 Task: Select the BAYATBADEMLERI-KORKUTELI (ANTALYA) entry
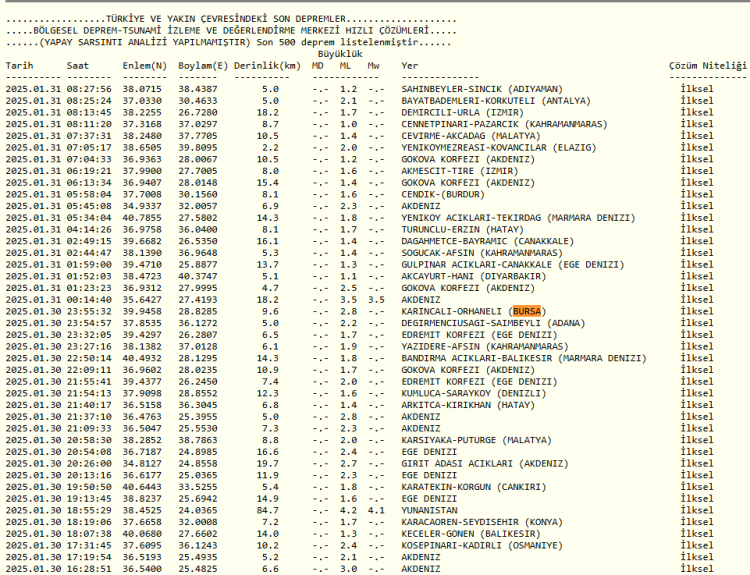[x=496, y=100]
